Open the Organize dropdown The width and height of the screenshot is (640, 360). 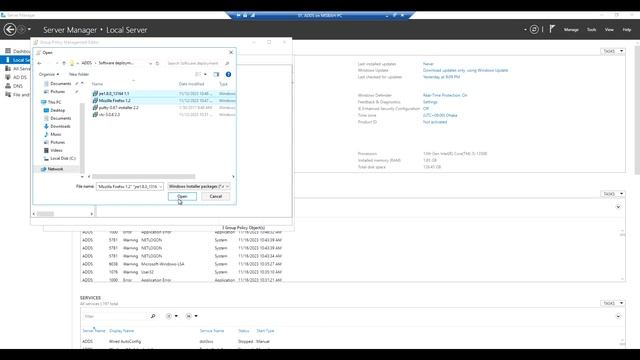(49, 74)
